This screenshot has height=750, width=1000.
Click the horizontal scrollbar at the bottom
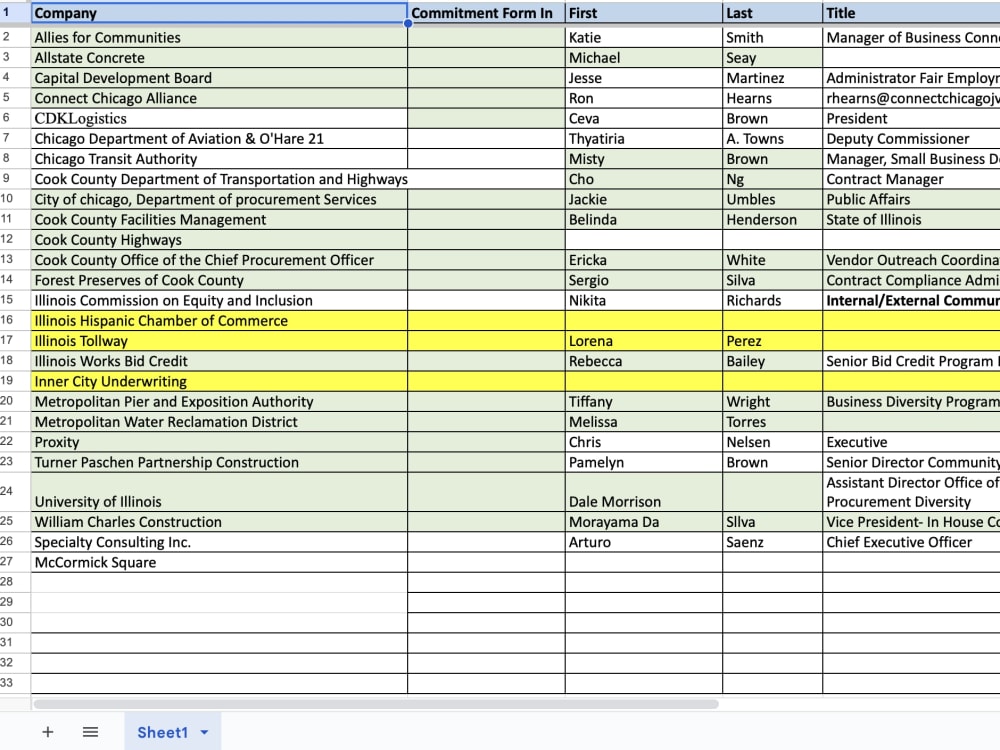click(376, 704)
